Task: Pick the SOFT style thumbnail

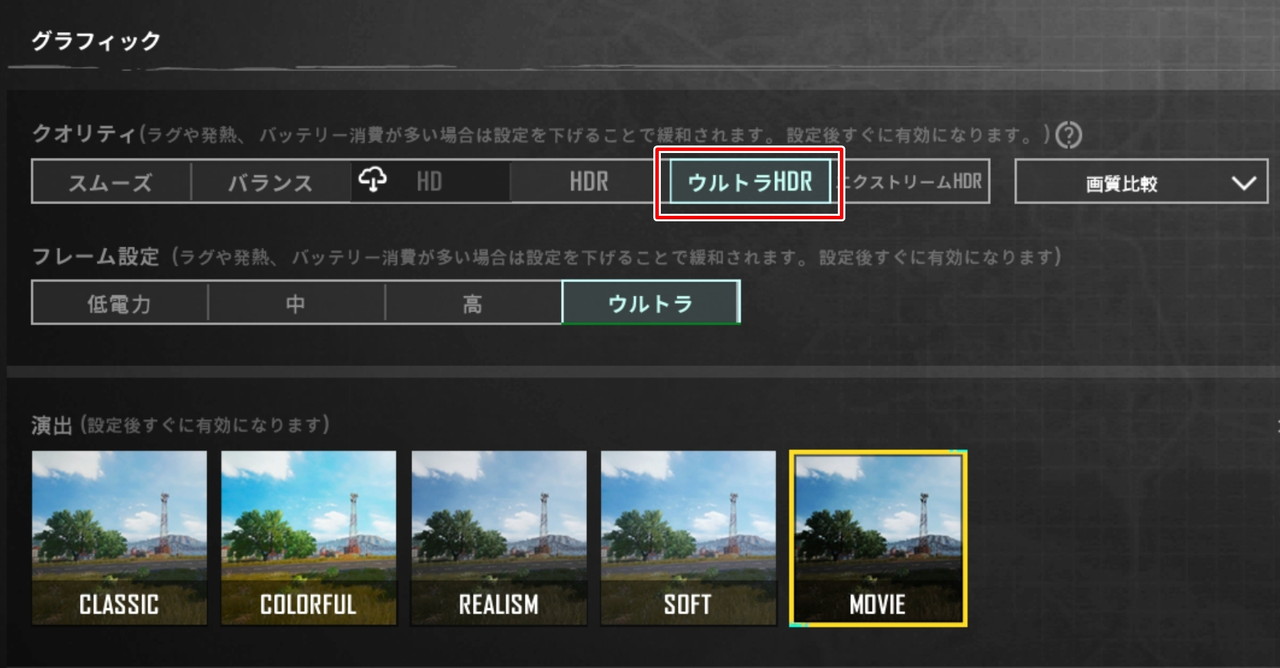Action: pyautogui.click(x=688, y=538)
